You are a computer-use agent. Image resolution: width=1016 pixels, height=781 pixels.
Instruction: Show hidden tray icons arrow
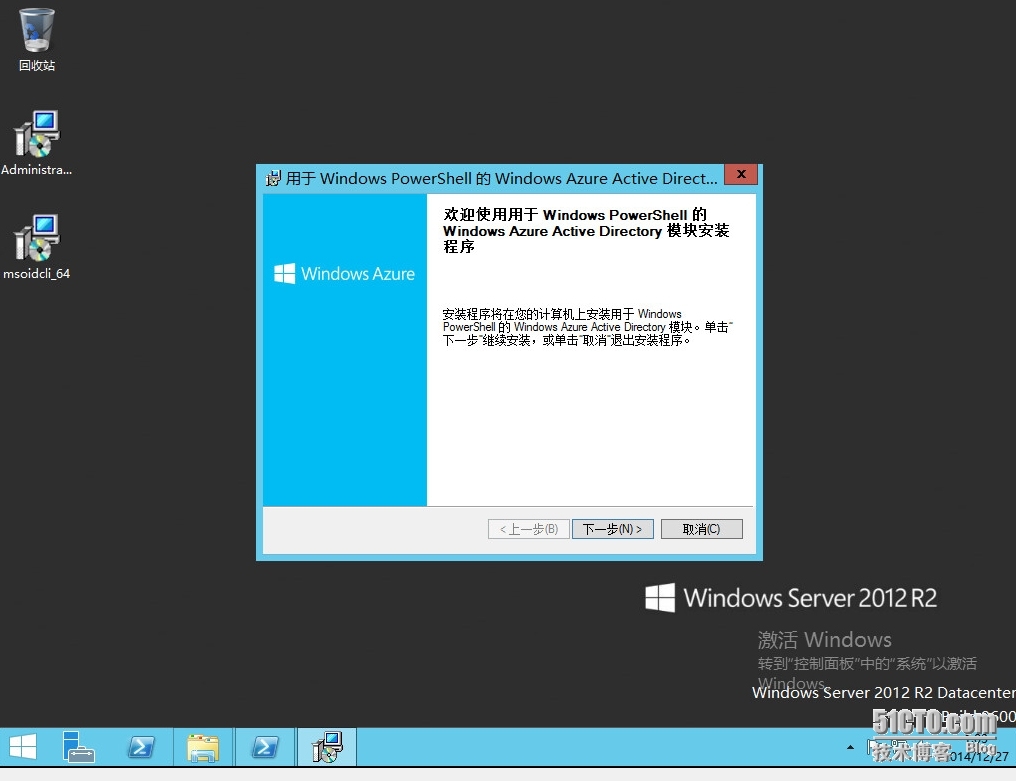[850, 747]
